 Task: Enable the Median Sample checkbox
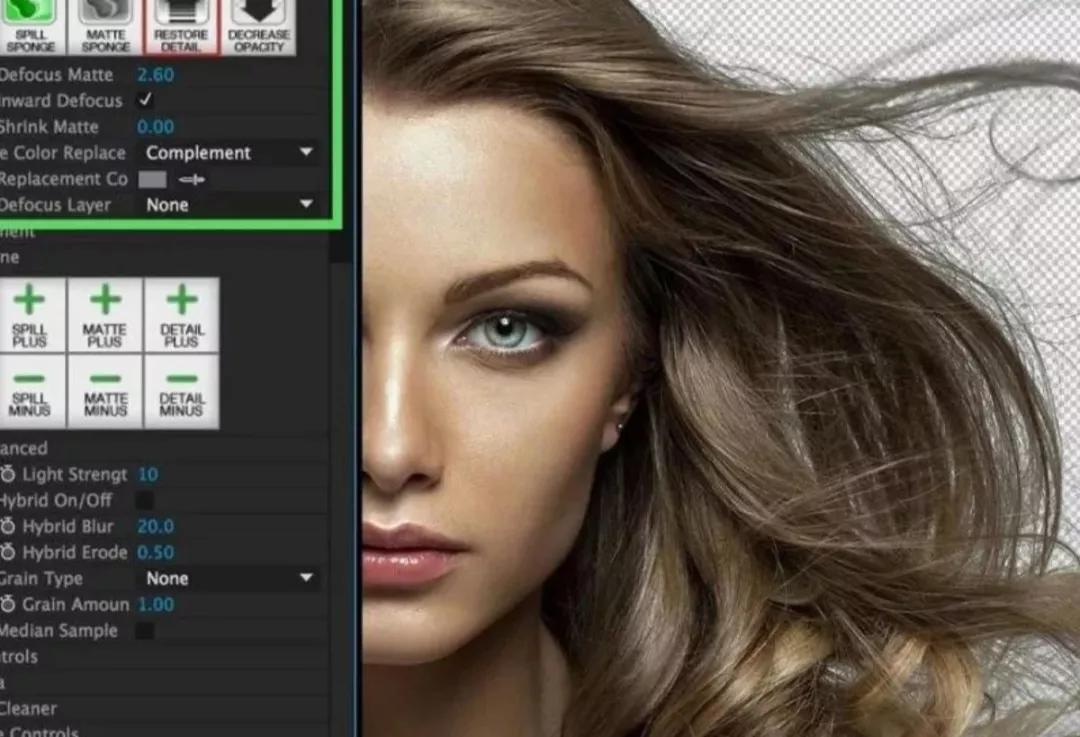[145, 630]
